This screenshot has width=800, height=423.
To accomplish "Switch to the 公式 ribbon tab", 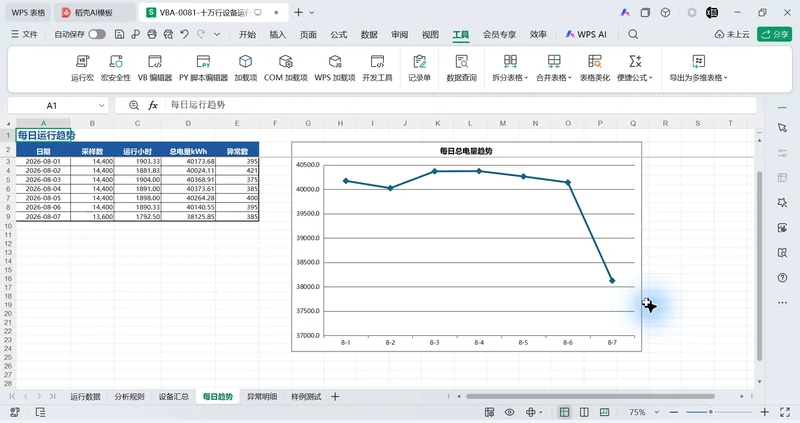I will (338, 34).
